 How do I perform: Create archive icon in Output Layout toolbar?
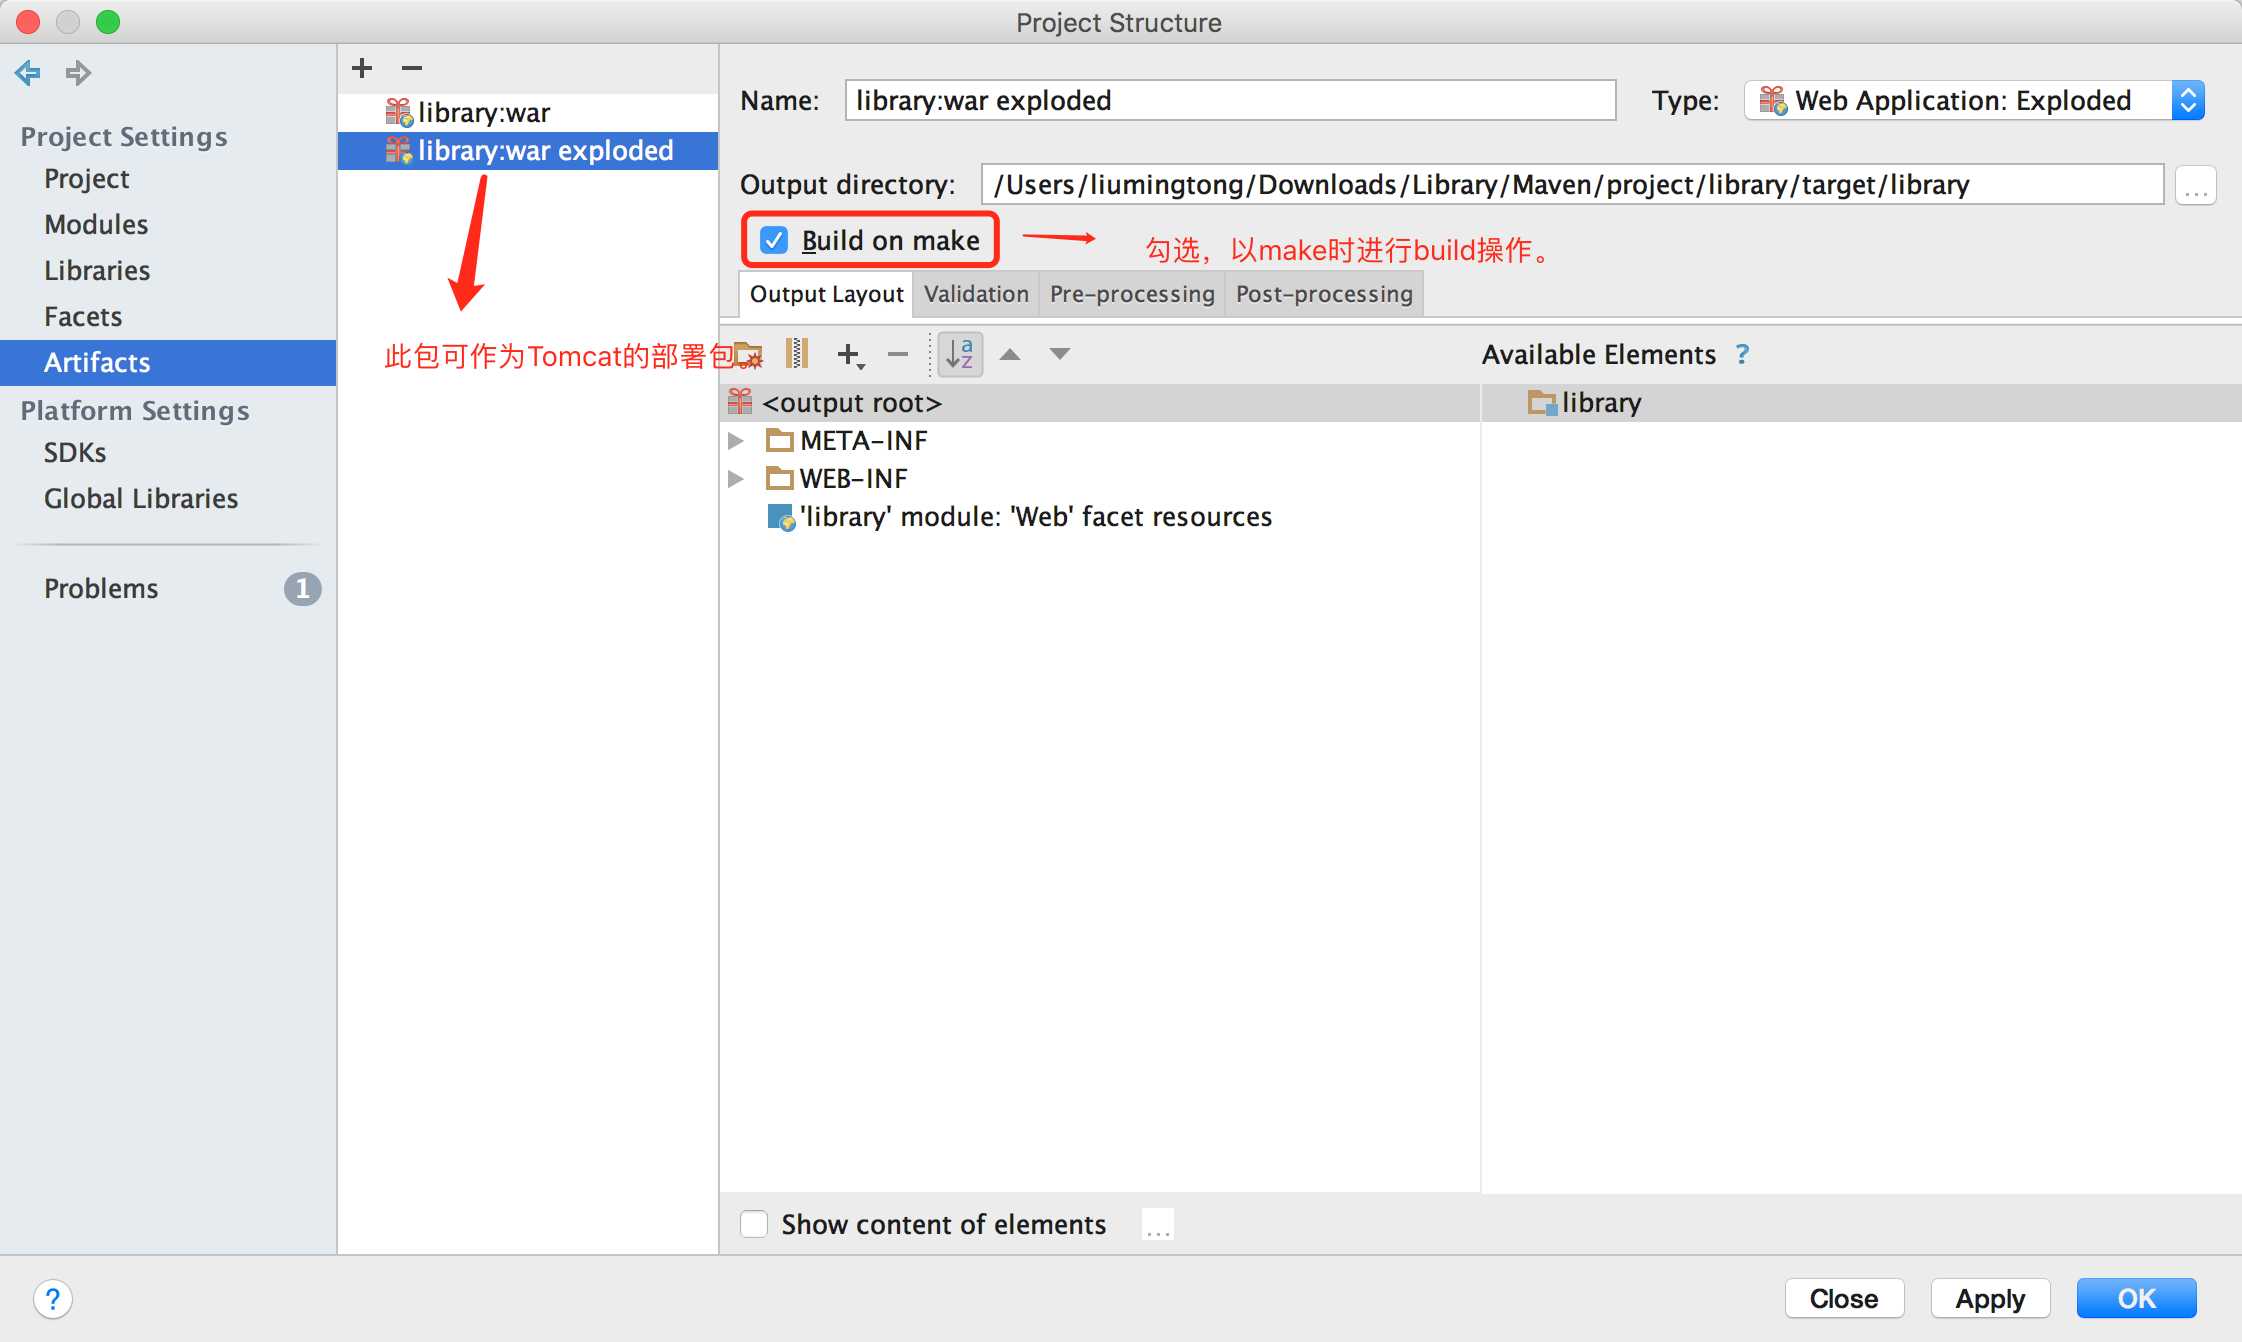pyautogui.click(x=797, y=353)
